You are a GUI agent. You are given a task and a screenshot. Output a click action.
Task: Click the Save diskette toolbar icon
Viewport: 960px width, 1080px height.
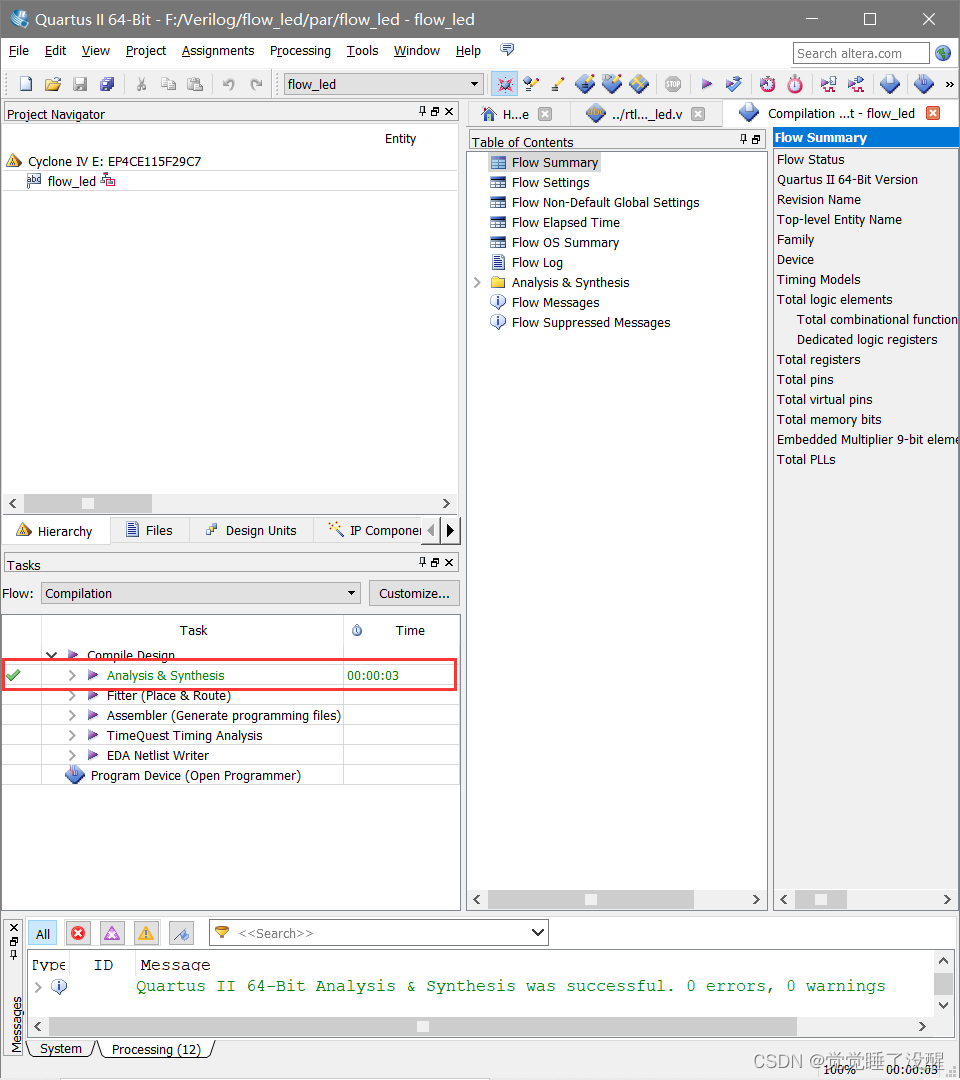pyautogui.click(x=80, y=84)
